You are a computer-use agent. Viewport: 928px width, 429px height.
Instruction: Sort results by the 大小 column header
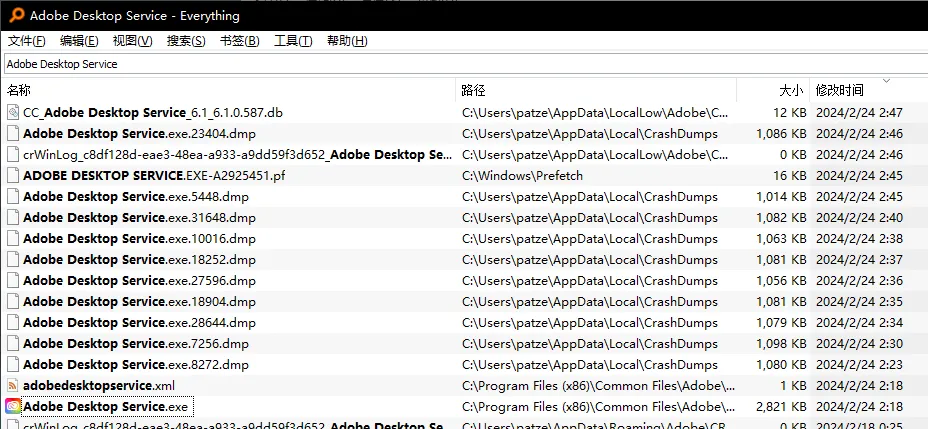pyautogui.click(x=773, y=90)
